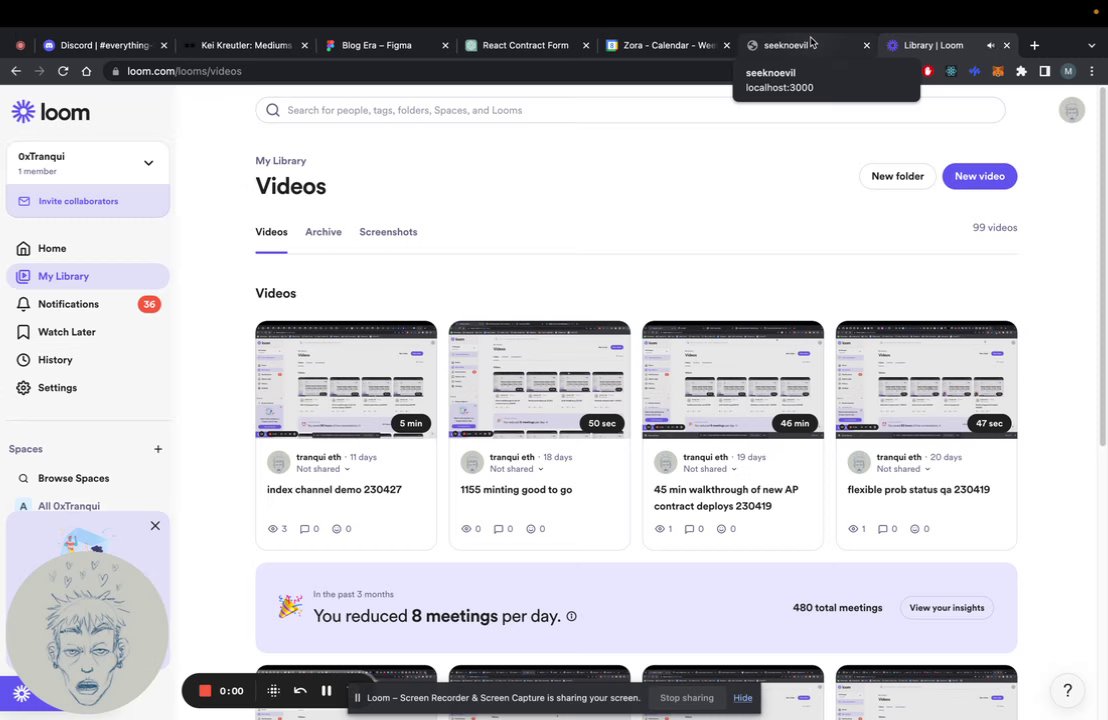Switch to the Discord browser tab
The width and height of the screenshot is (1108, 720).
tap(105, 45)
